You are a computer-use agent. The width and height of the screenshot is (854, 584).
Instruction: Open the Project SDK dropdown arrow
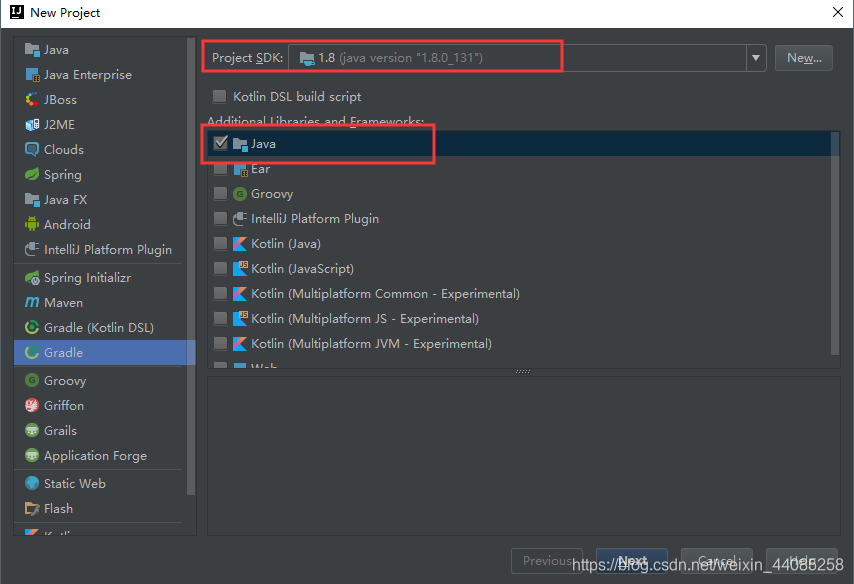[756, 58]
